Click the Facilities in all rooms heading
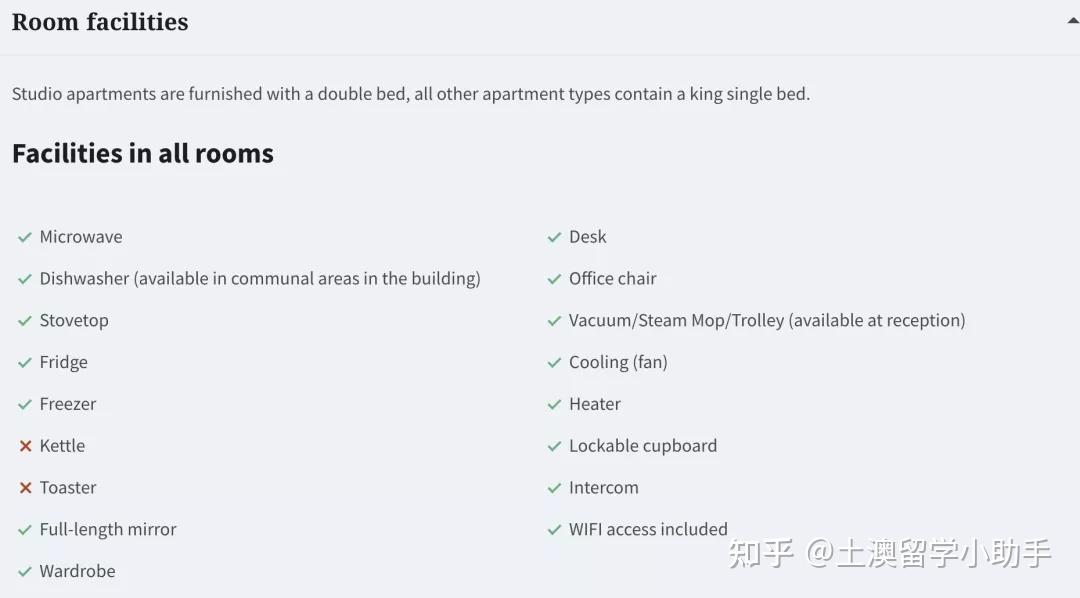The image size is (1080, 598). (x=143, y=154)
